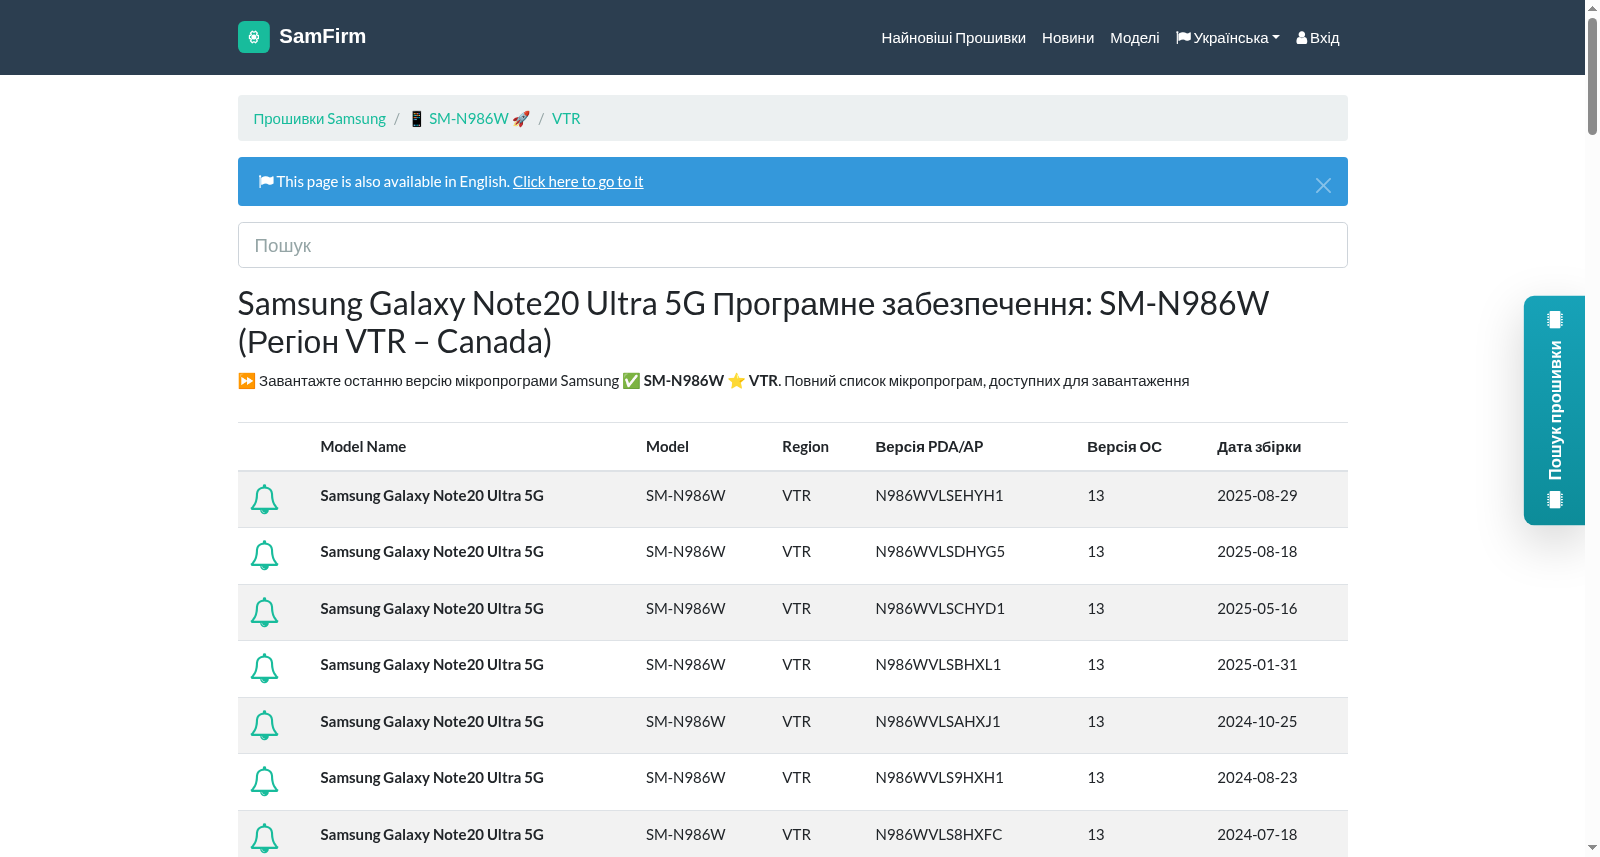Click the scrollbar down arrow
Screen dimensions: 1600x857
(1592, 848)
